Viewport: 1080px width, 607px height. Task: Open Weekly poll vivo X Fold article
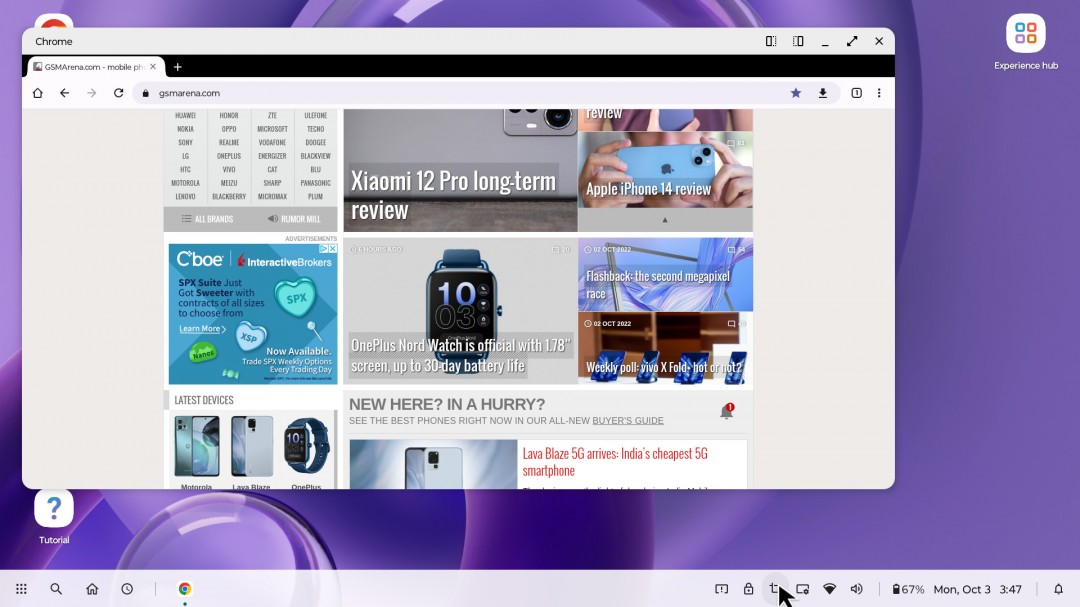pos(665,349)
